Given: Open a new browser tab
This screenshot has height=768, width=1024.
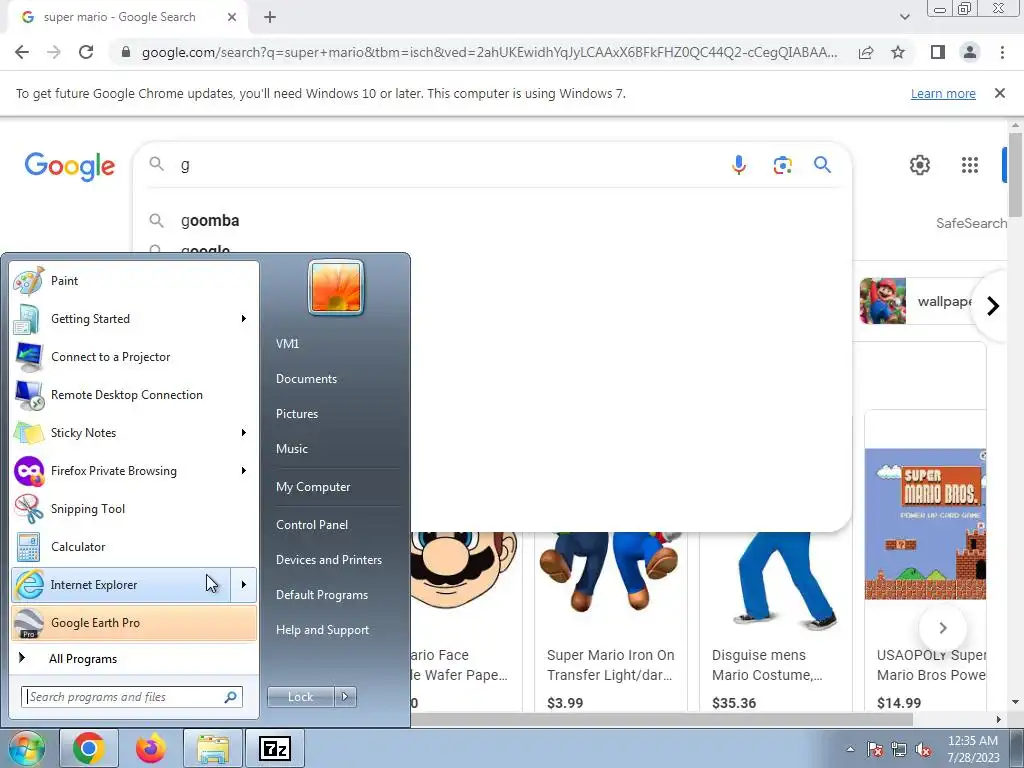Looking at the screenshot, I should [270, 17].
